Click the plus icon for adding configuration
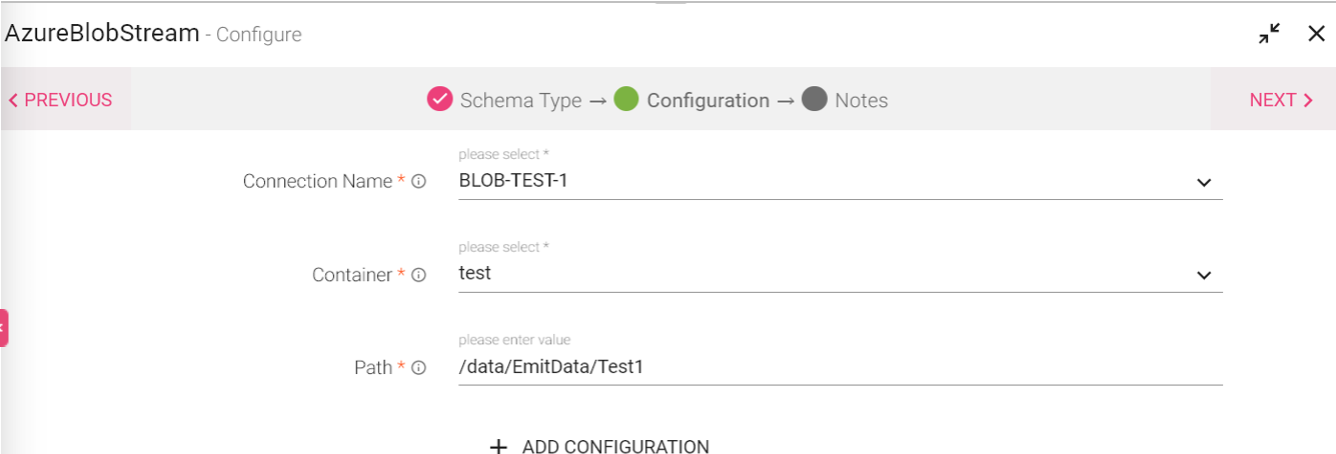 pyautogui.click(x=499, y=447)
